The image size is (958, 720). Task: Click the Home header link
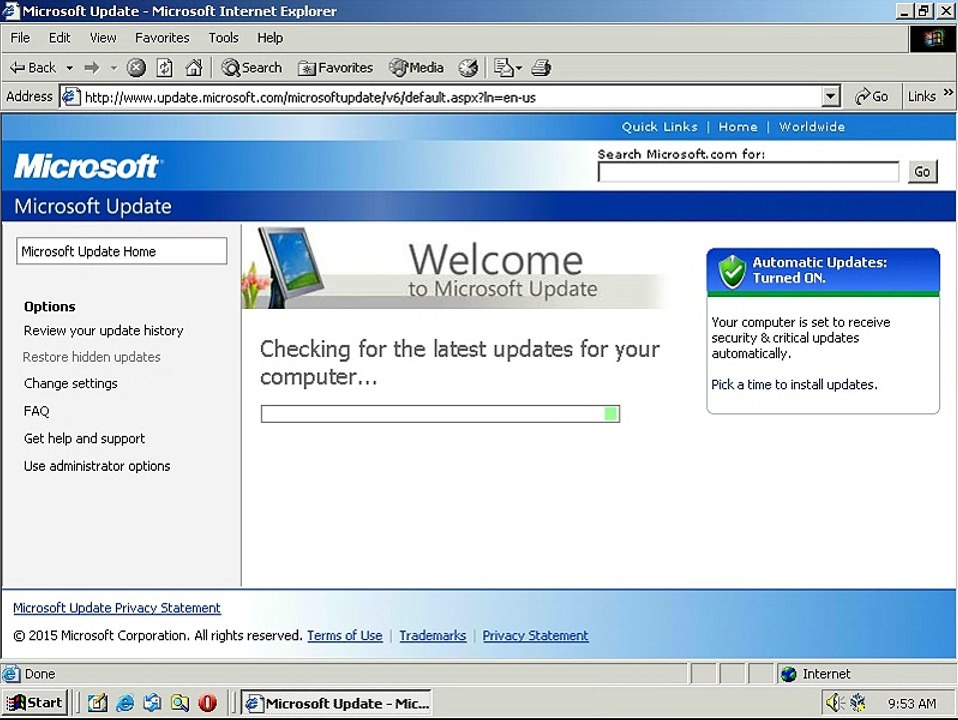click(737, 127)
